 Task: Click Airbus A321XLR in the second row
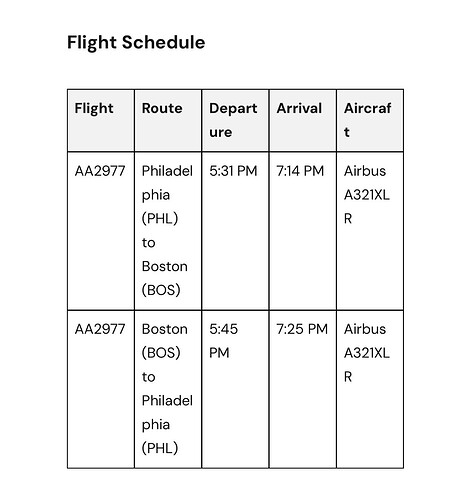point(367,353)
